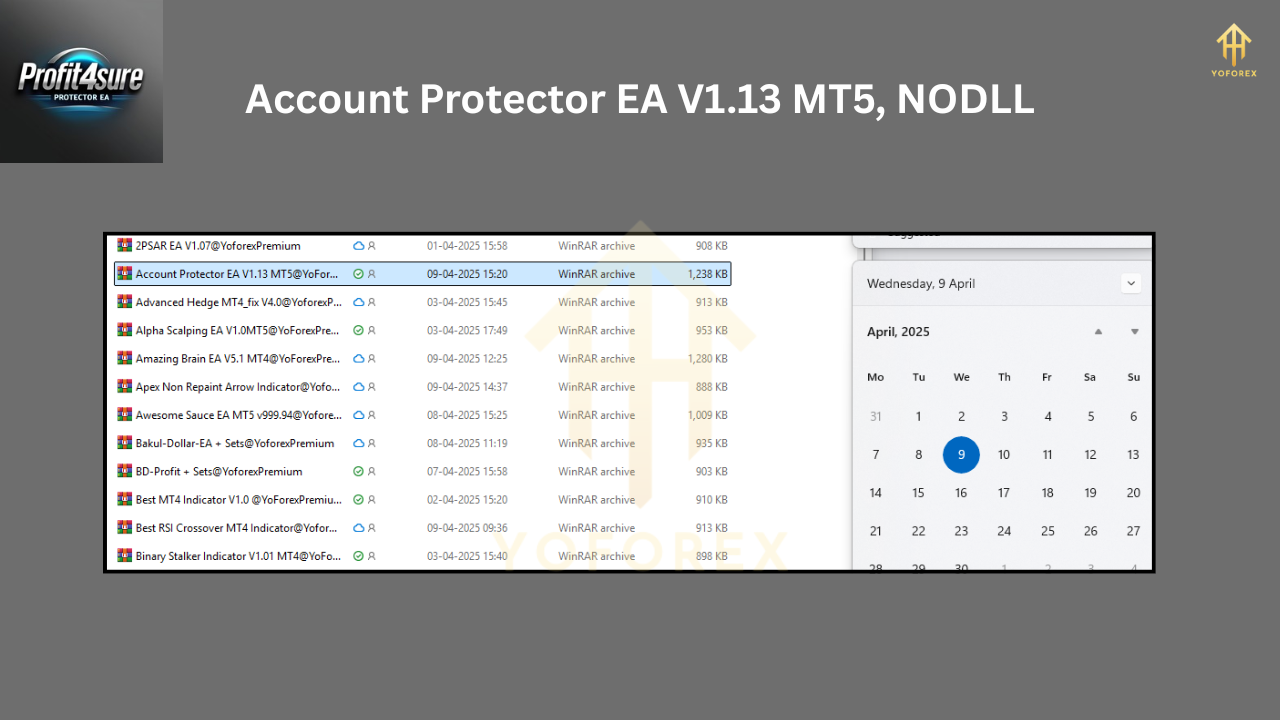The image size is (1280, 720).
Task: Click the Wednesday, 9 April date header
Action: pyautogui.click(x=921, y=283)
